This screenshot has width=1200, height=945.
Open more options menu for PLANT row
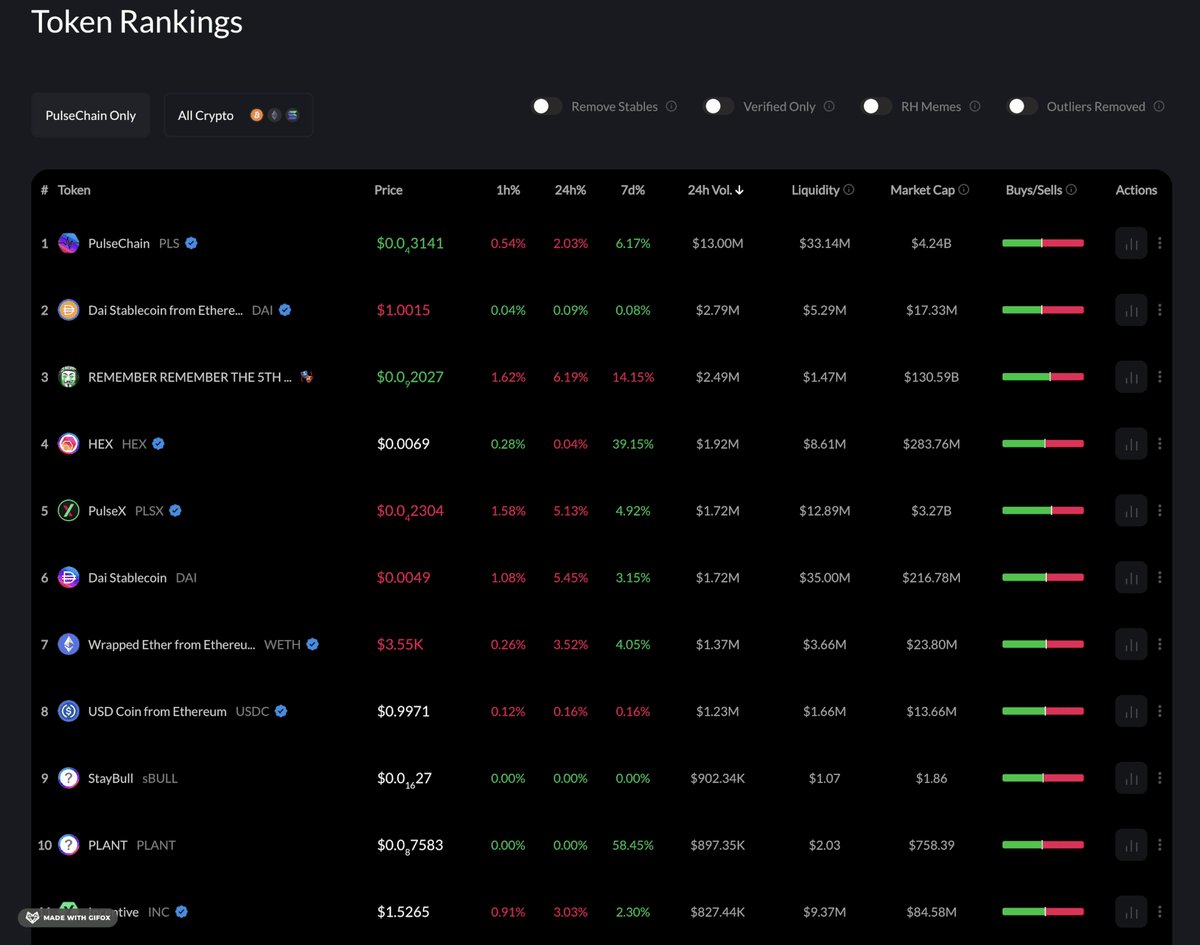click(x=1160, y=845)
